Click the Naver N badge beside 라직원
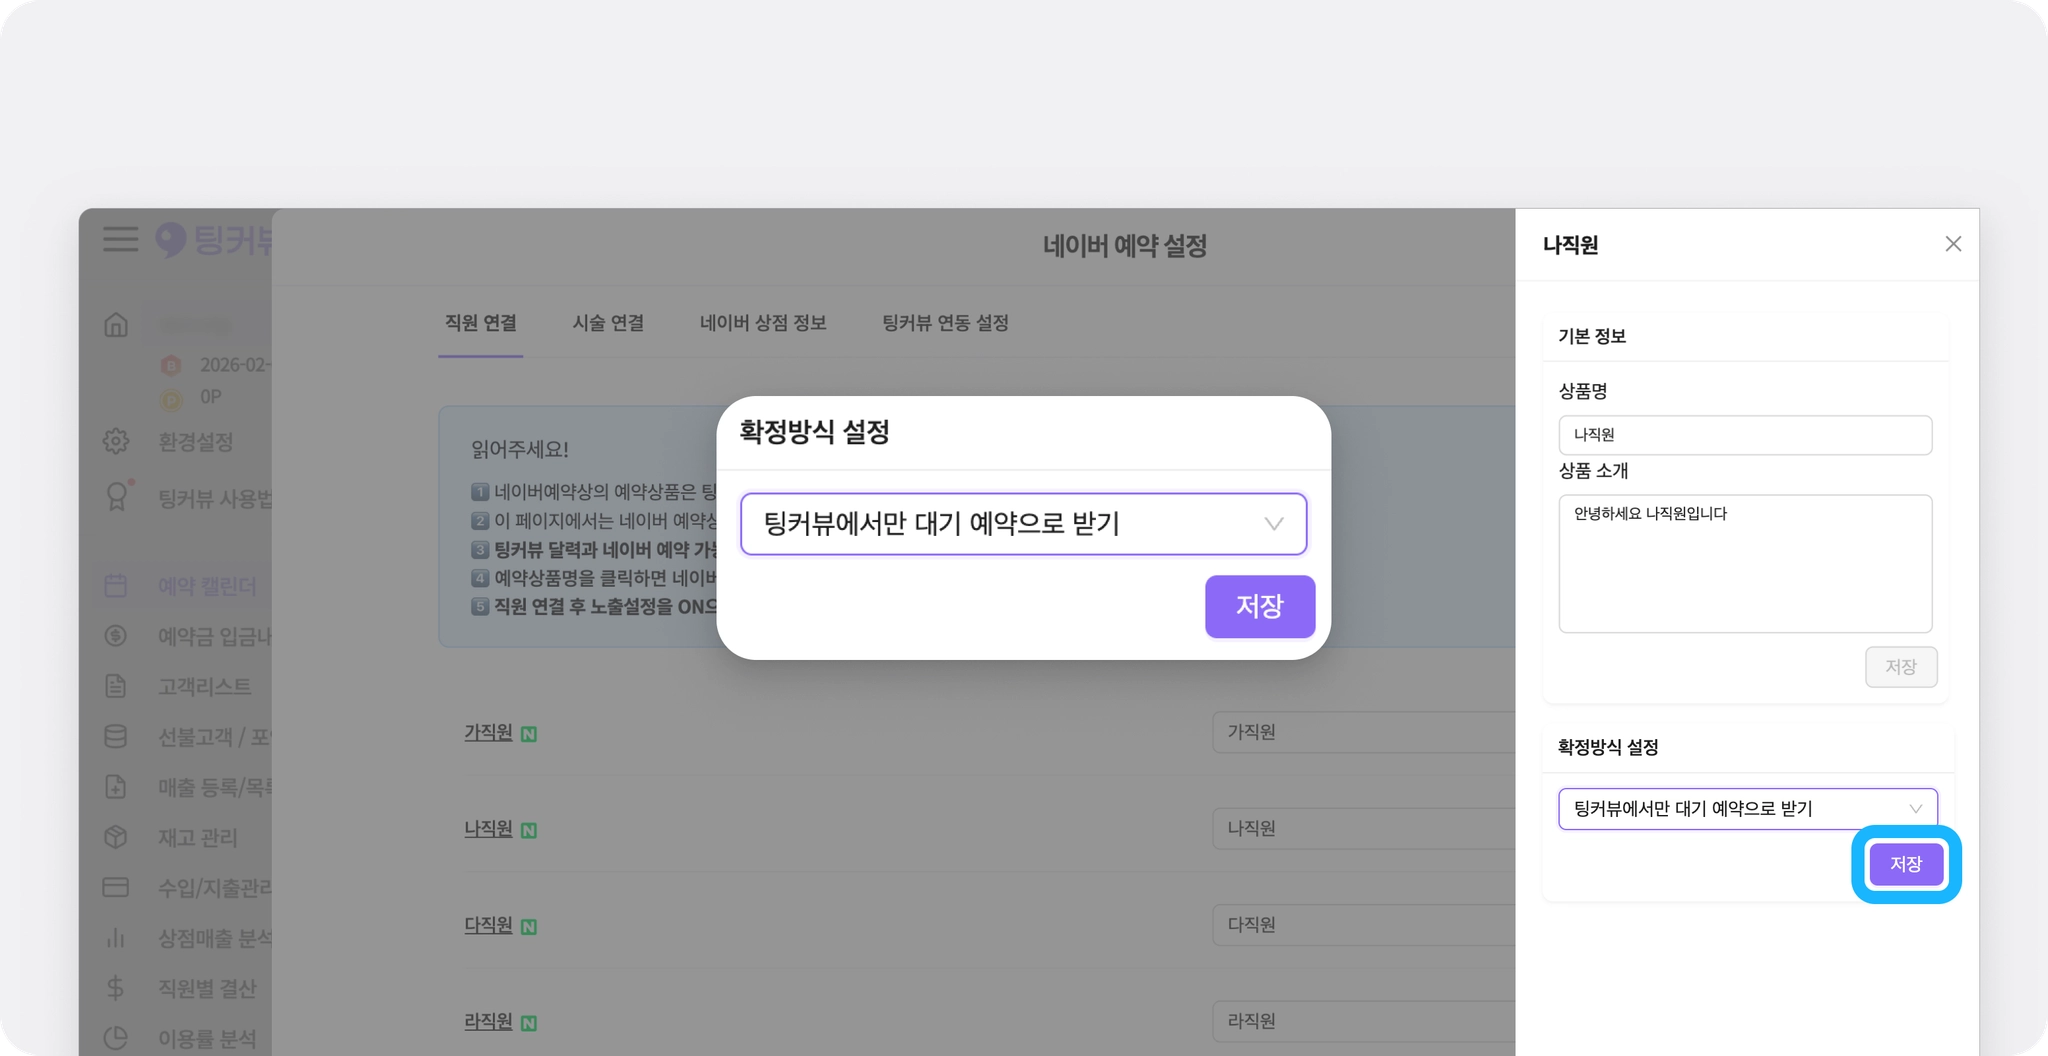Viewport: 2048px width, 1056px height. [x=529, y=1023]
